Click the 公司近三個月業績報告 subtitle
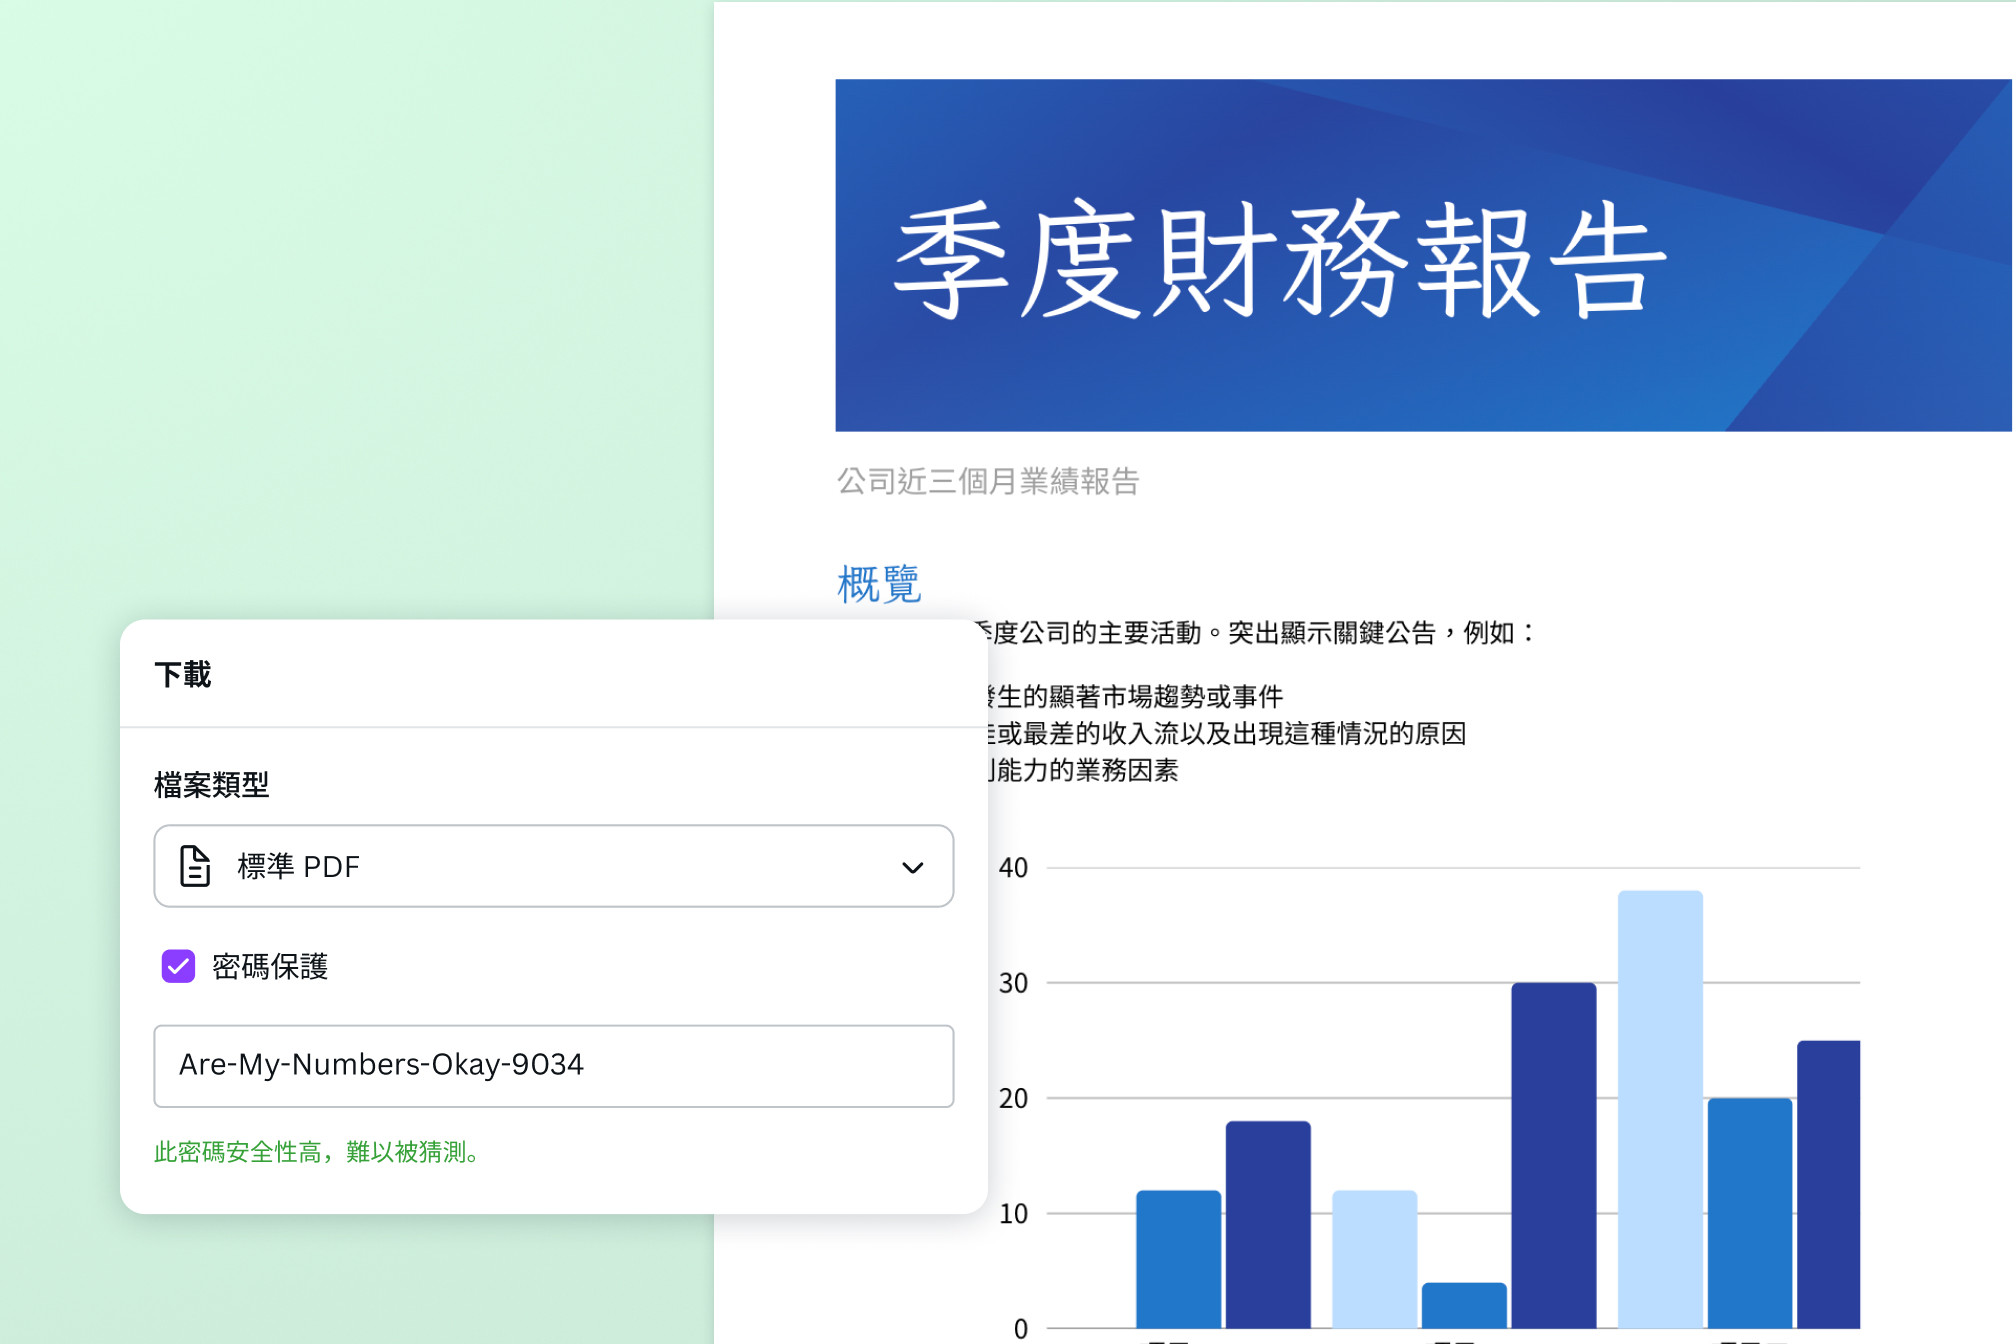 (988, 481)
